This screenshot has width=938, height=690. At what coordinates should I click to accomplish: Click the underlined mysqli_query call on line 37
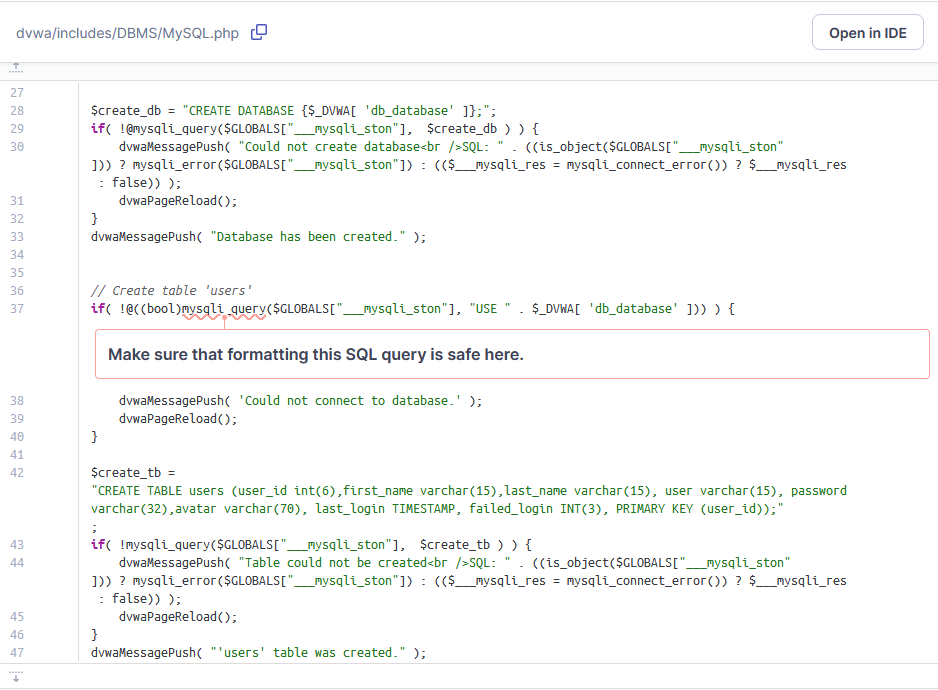pyautogui.click(x=223, y=309)
